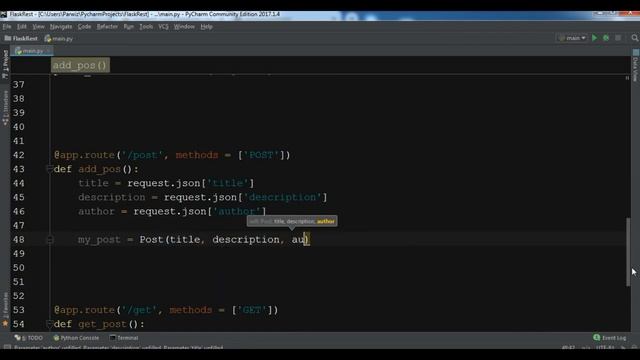Open the View menu
The image size is (640, 360).
38,27
